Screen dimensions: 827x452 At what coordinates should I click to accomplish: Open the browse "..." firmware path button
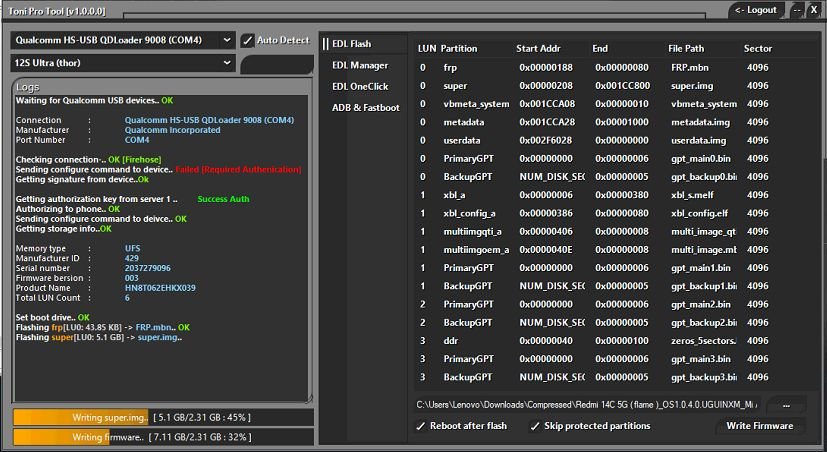(786, 405)
